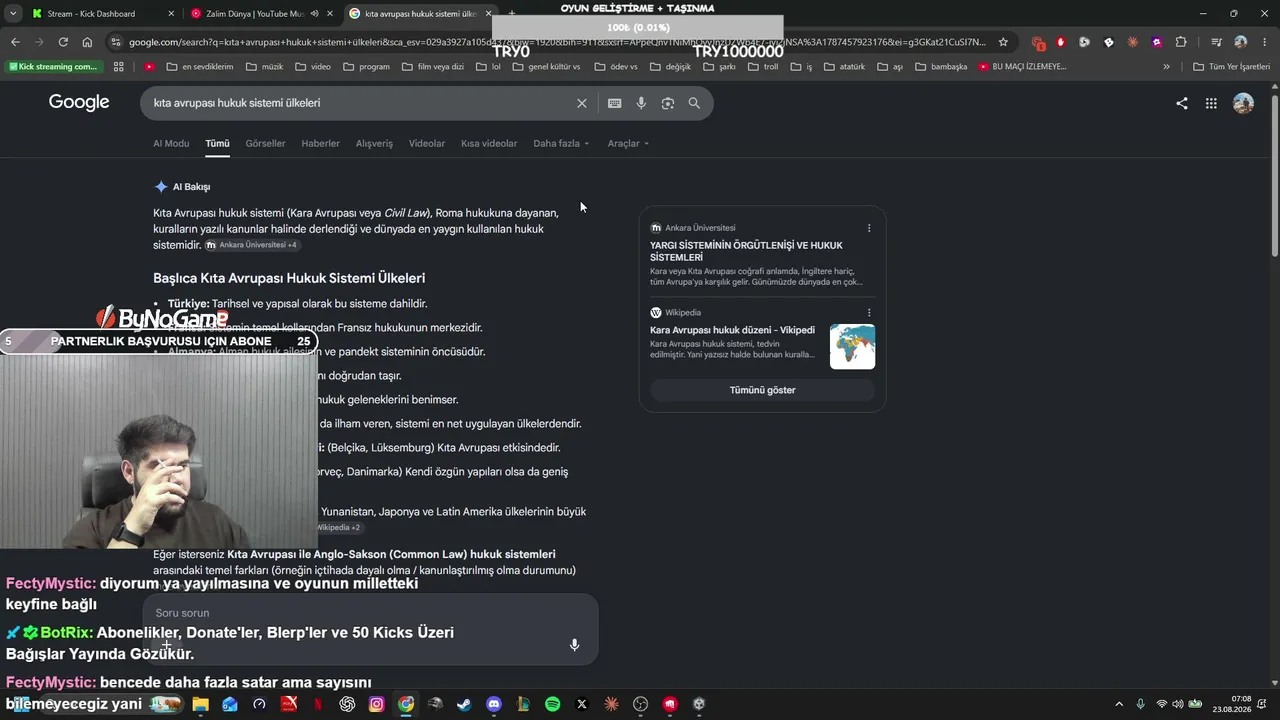Open the browser extensions puzzle menu
The image size is (1280, 720).
click(1181, 42)
